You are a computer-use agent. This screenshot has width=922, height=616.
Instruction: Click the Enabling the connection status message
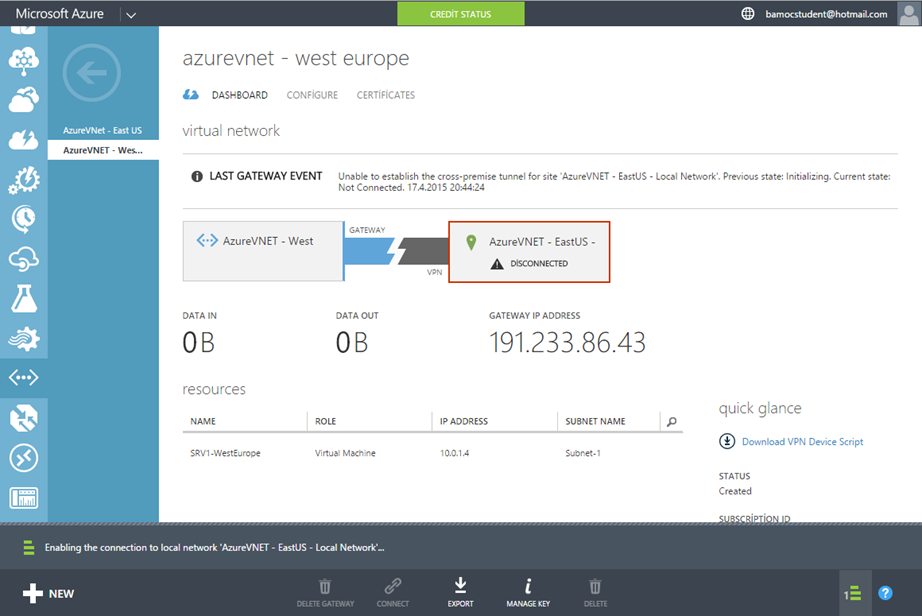(215, 548)
